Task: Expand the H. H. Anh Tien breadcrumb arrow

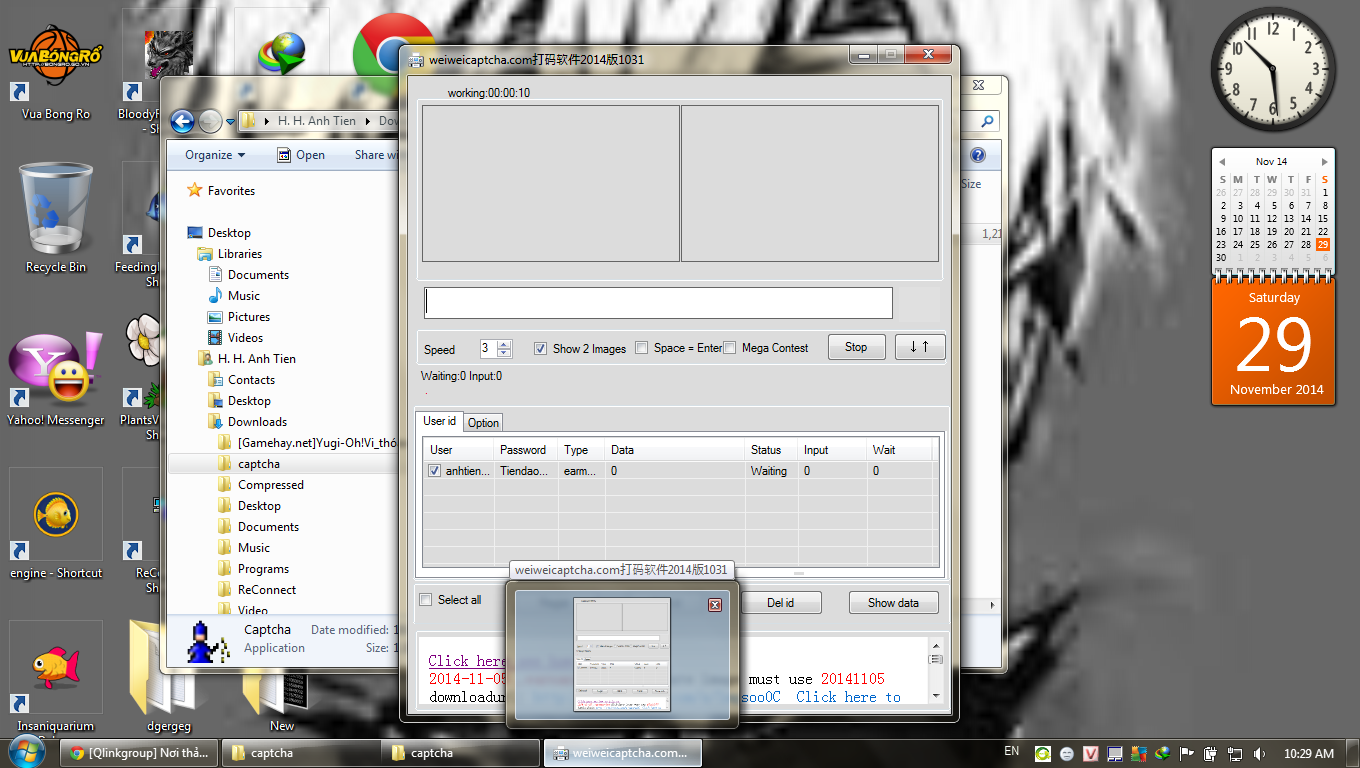Action: pyautogui.click(x=366, y=121)
